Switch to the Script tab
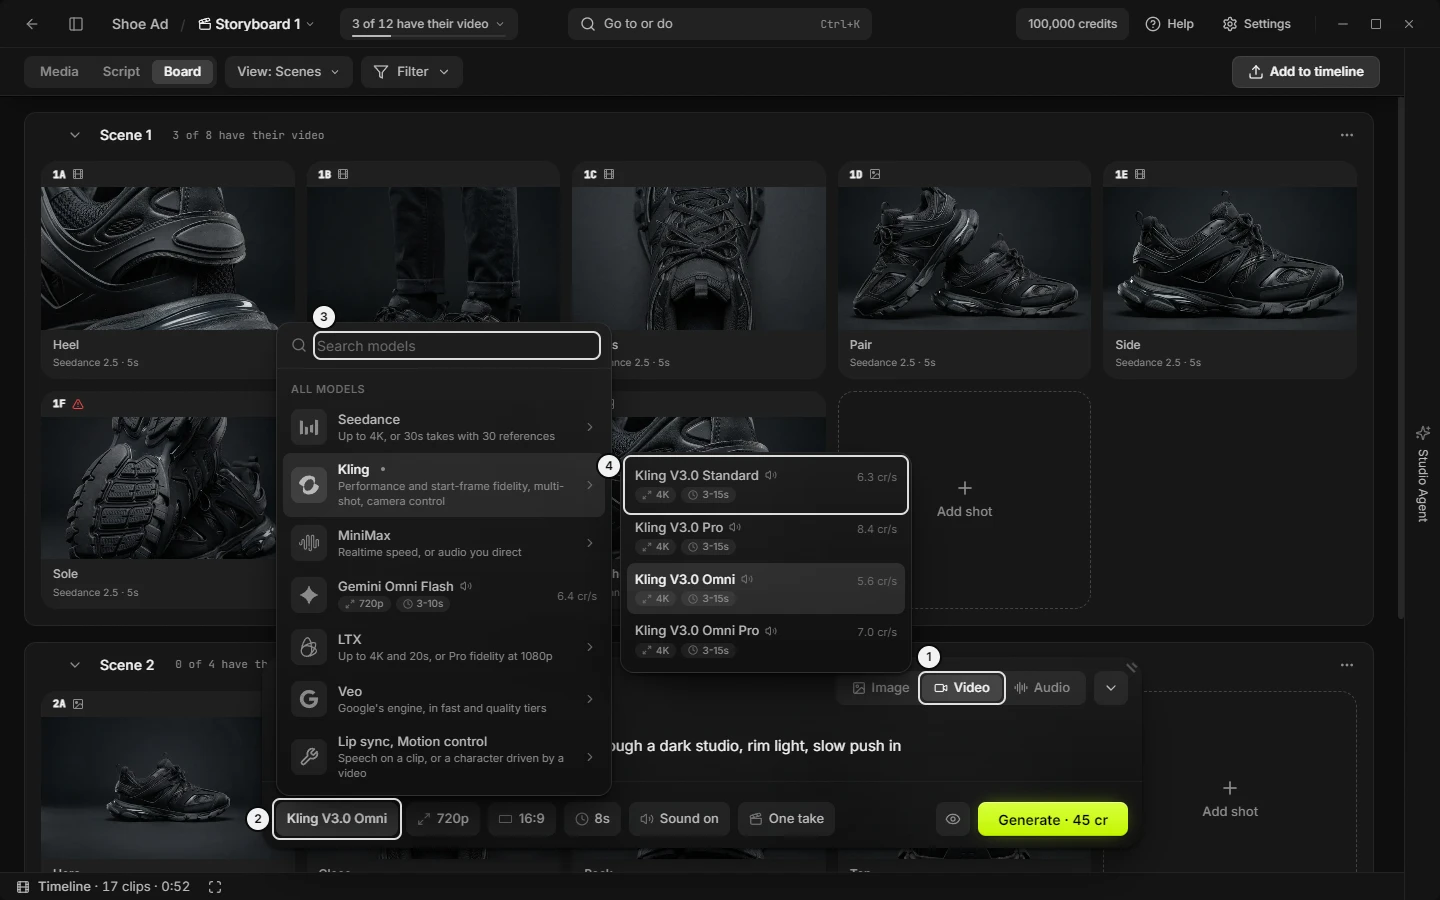1440x900 pixels. coord(121,72)
